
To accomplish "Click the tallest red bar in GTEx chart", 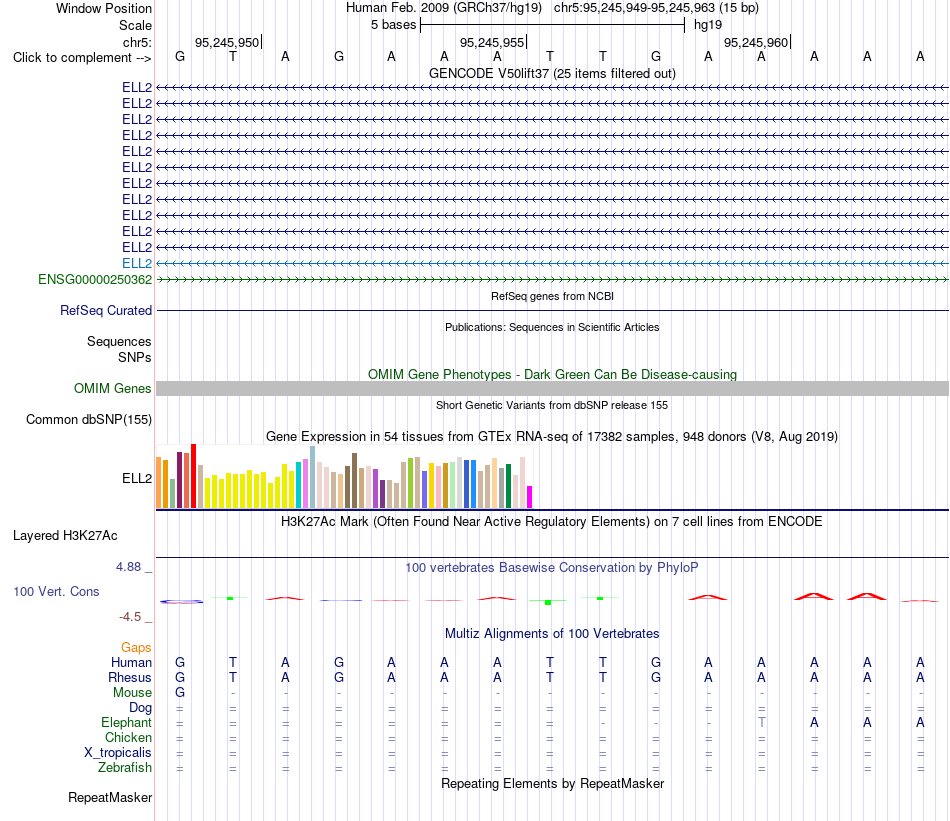I will click(193, 476).
